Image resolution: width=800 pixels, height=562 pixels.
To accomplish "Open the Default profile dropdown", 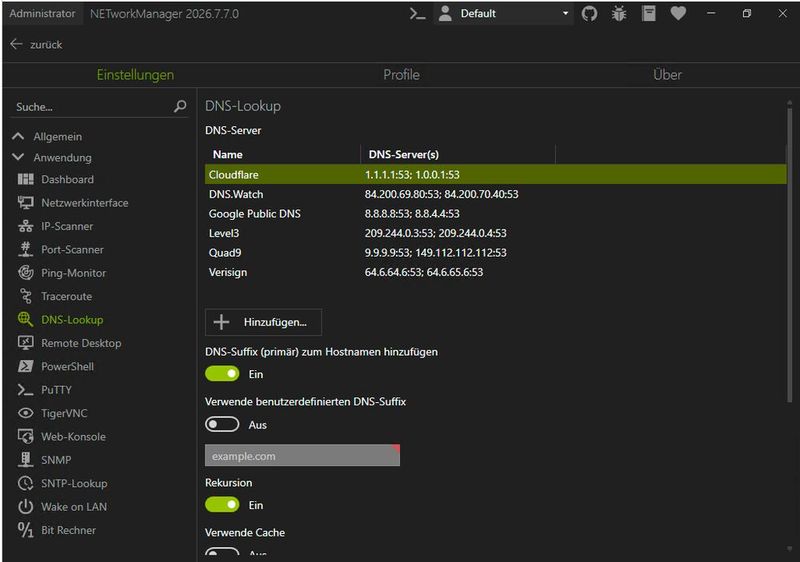I will [x=504, y=14].
